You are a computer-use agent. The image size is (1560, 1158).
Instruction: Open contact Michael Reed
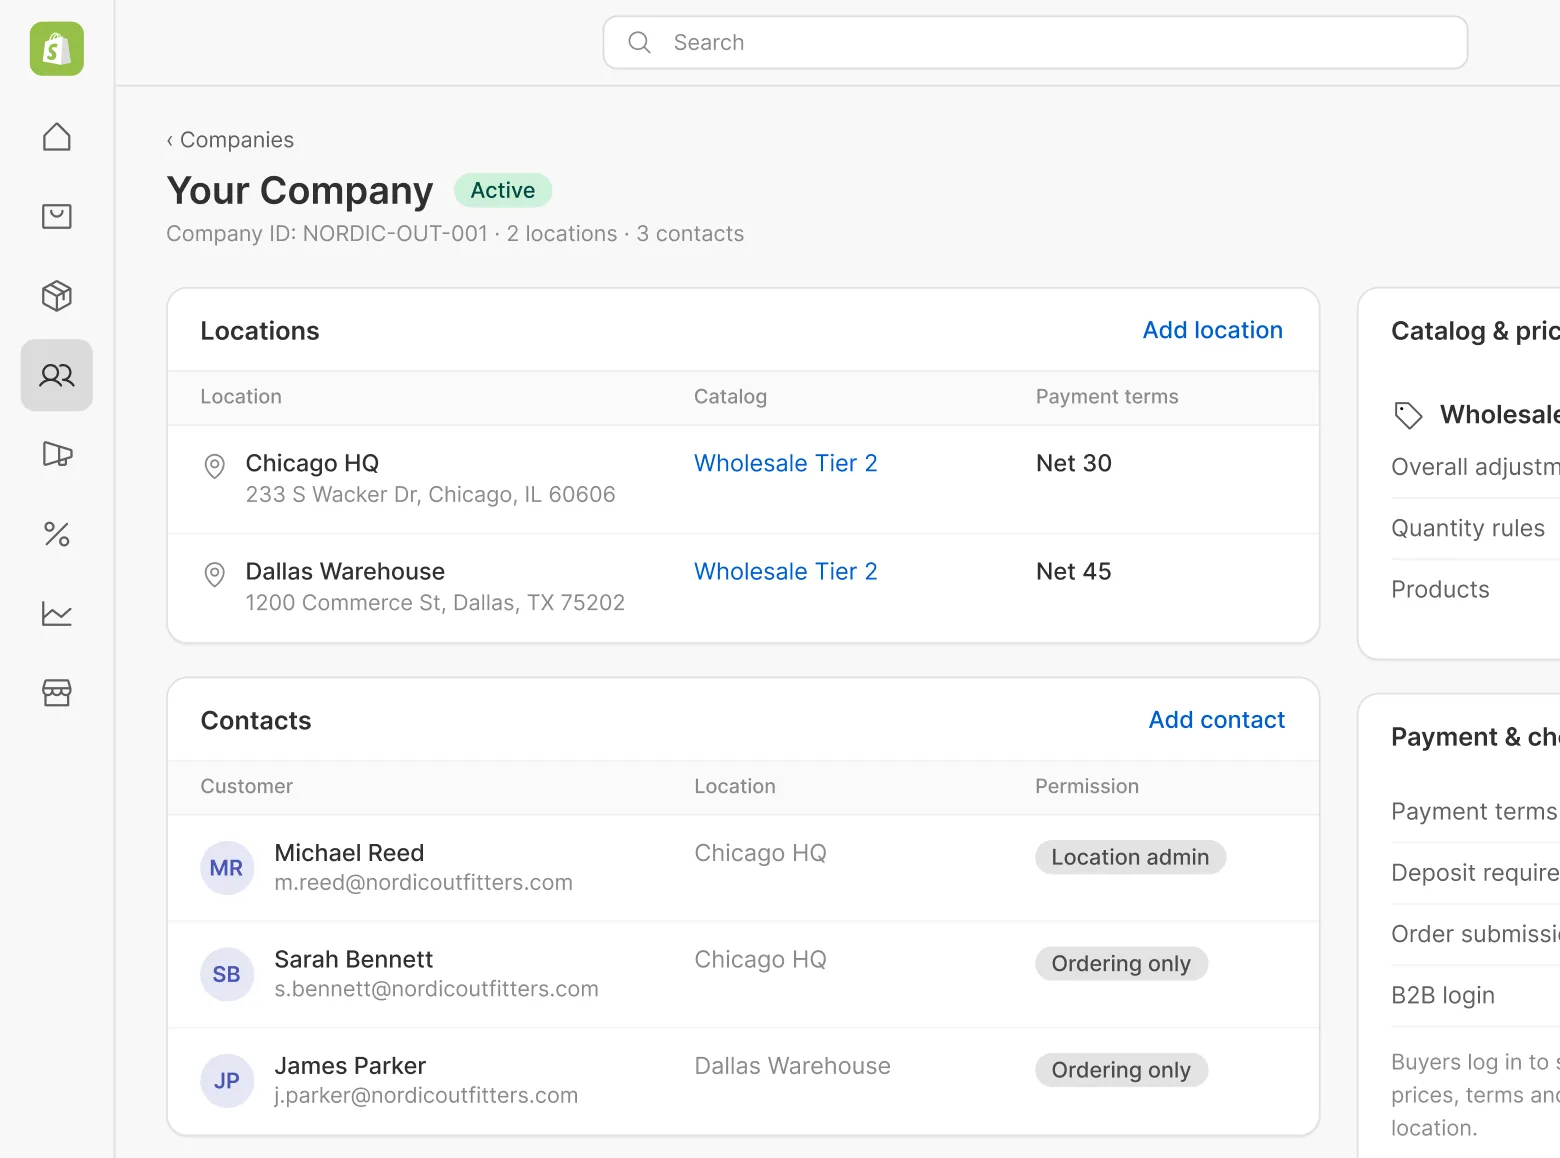349,853
